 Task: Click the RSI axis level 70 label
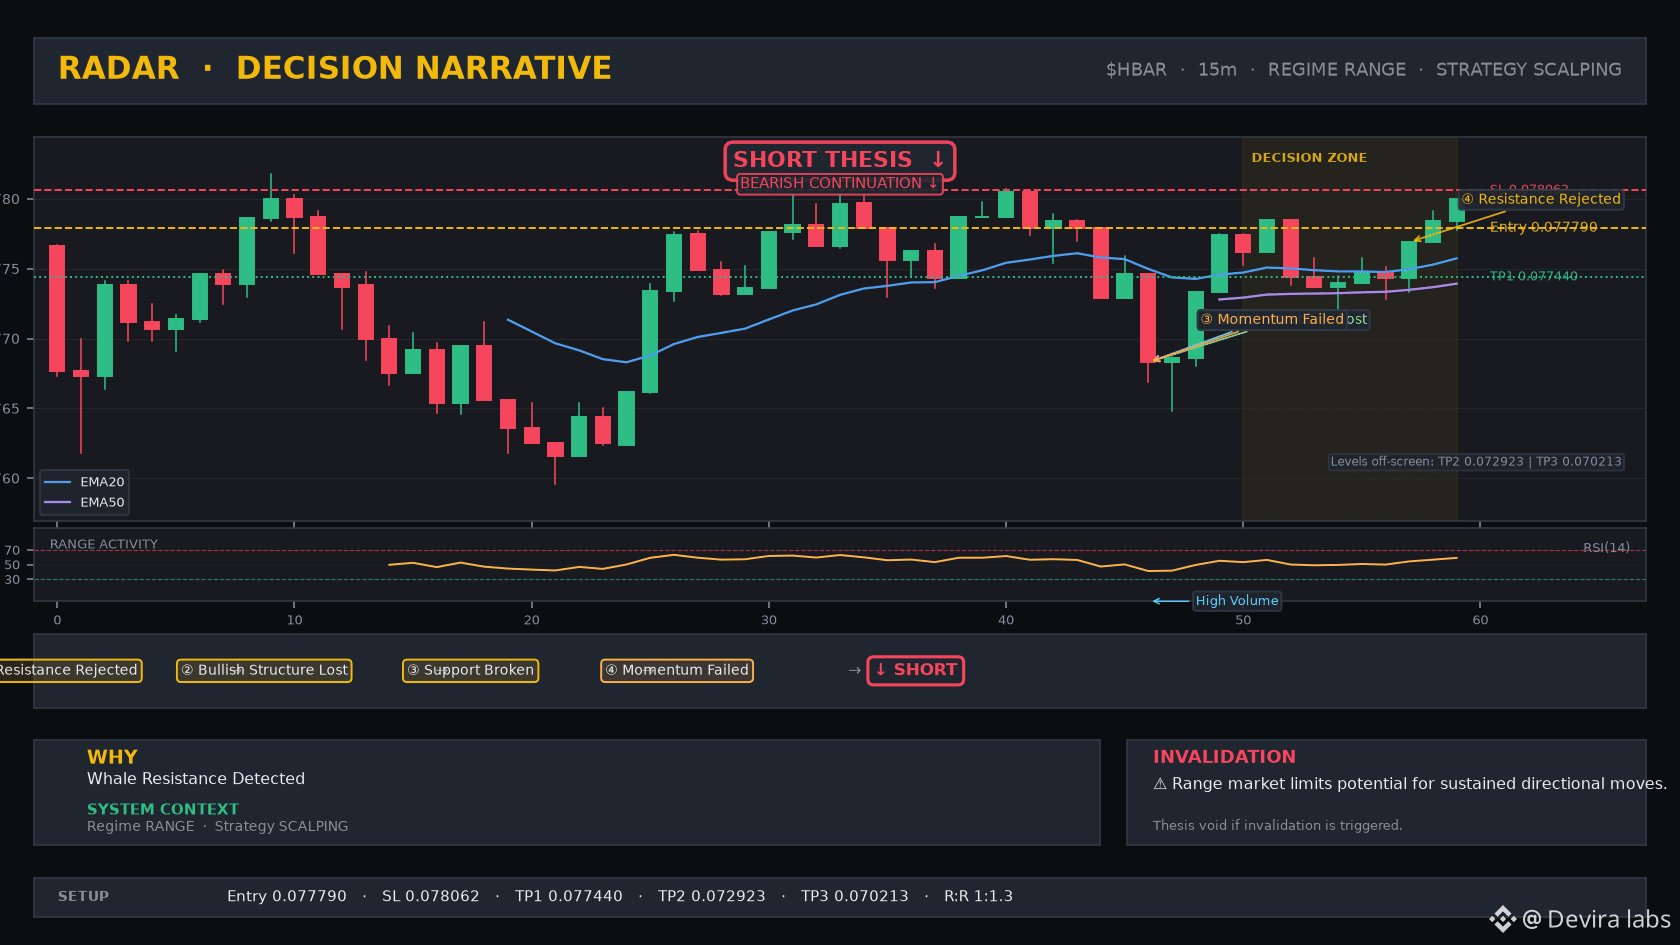[12, 551]
